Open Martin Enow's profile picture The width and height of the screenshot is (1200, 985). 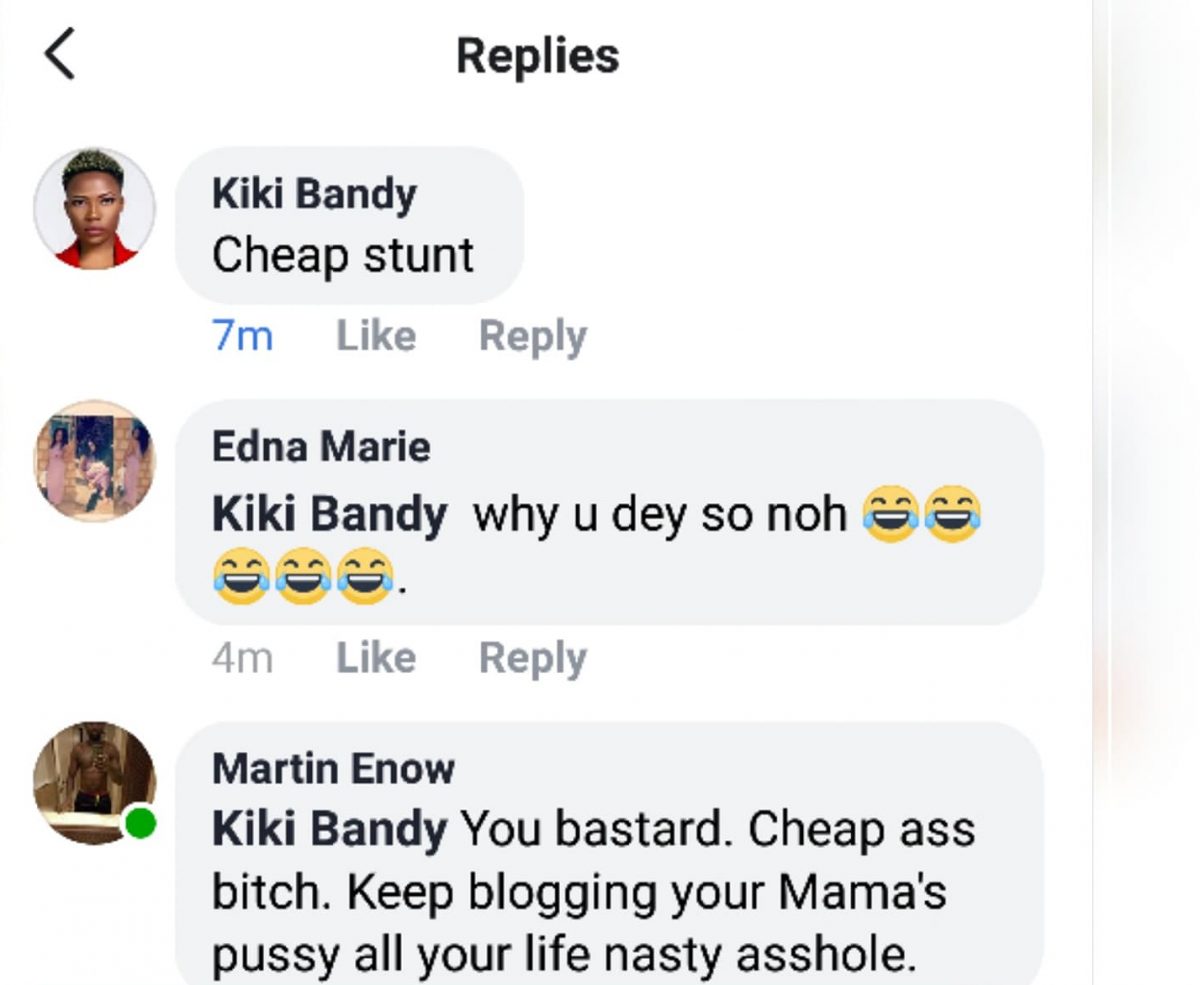pyautogui.click(x=93, y=780)
